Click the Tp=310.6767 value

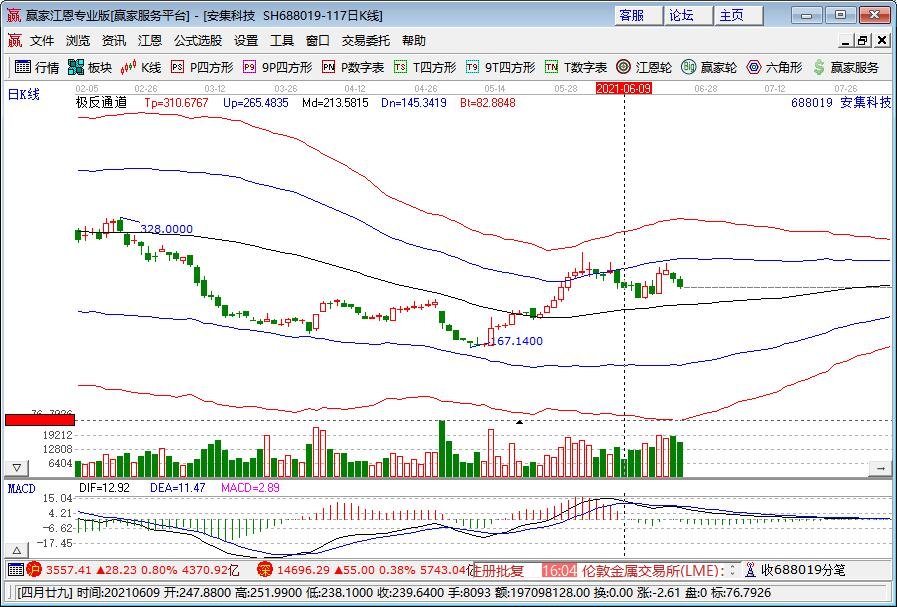pyautogui.click(x=176, y=103)
